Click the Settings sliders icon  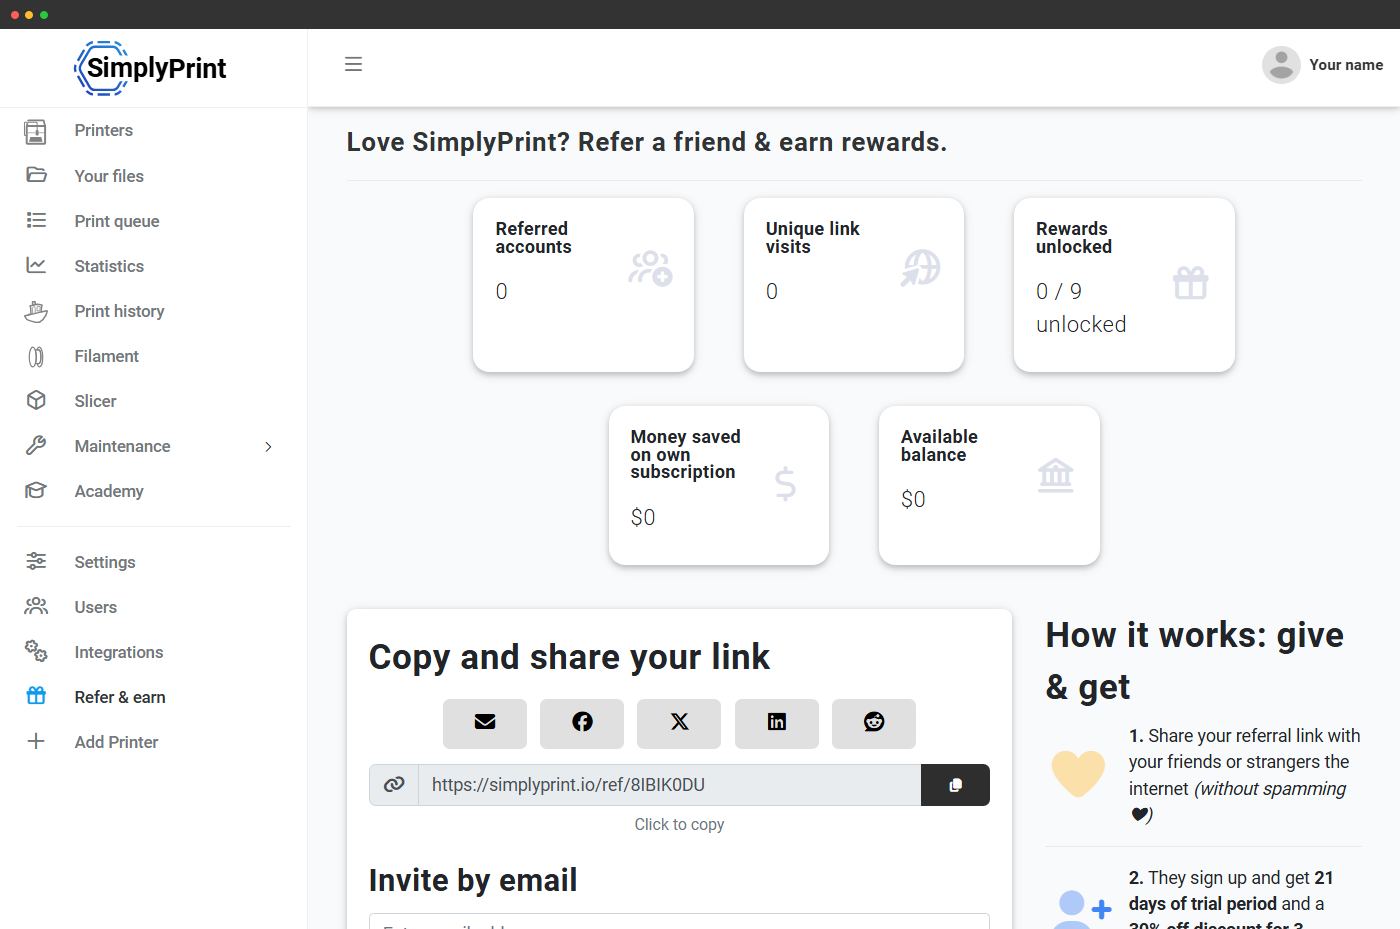(x=36, y=561)
